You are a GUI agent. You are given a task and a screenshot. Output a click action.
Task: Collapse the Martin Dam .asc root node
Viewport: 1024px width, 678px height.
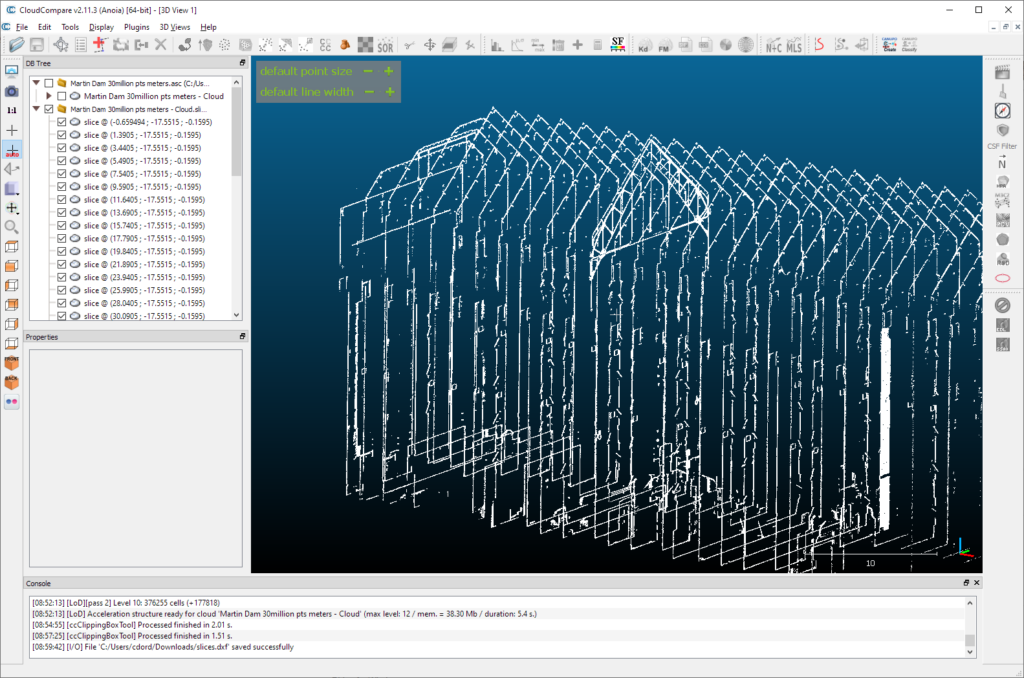pos(37,83)
